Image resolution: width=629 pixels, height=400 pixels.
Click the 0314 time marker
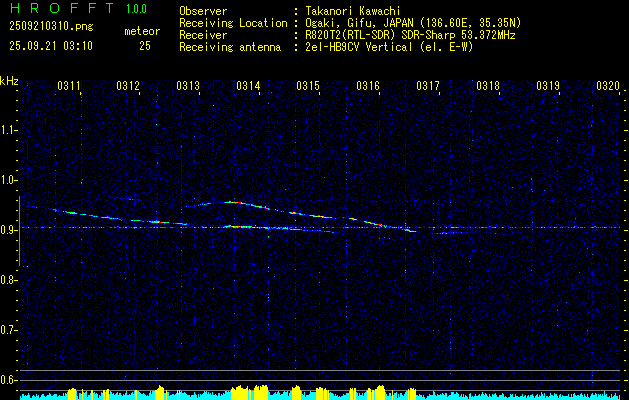point(248,86)
